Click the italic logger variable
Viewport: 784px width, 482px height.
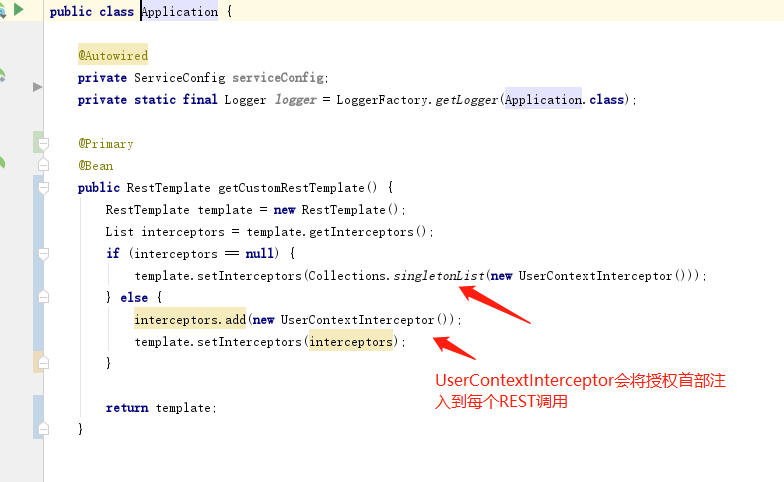(x=296, y=100)
